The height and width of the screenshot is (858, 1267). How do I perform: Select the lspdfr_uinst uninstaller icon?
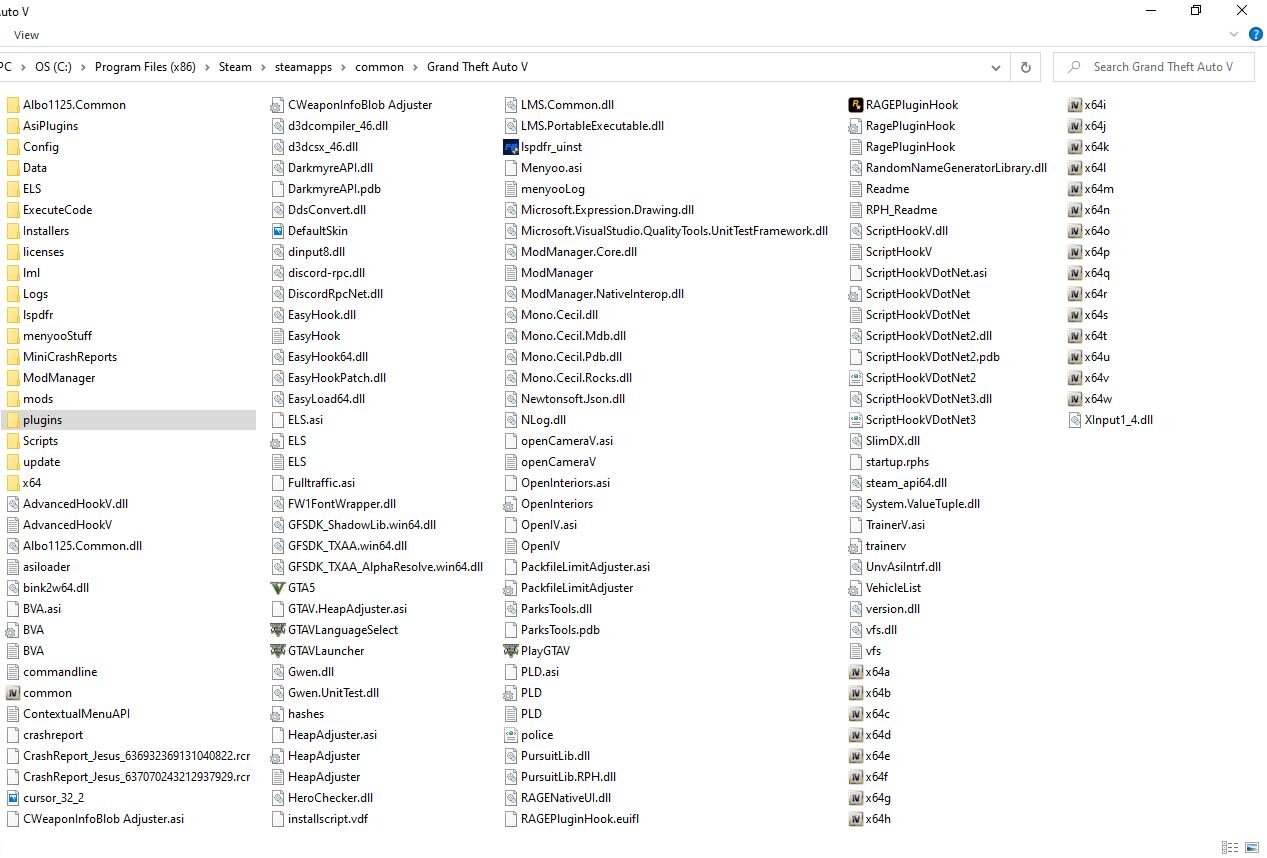(511, 147)
